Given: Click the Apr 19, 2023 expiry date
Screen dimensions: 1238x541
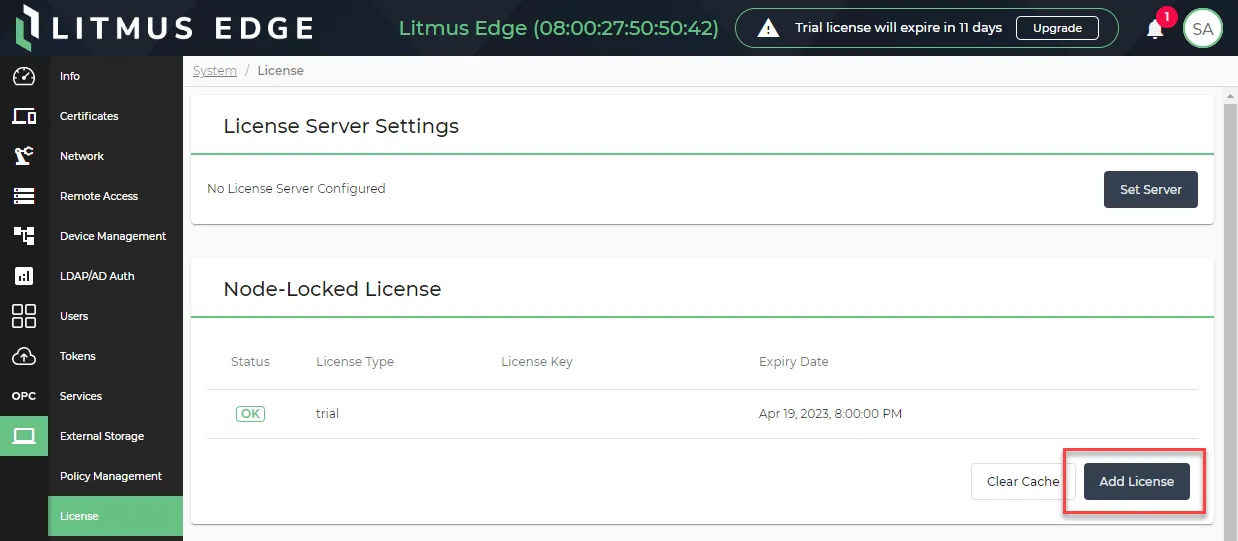Looking at the screenshot, I should coord(830,413).
